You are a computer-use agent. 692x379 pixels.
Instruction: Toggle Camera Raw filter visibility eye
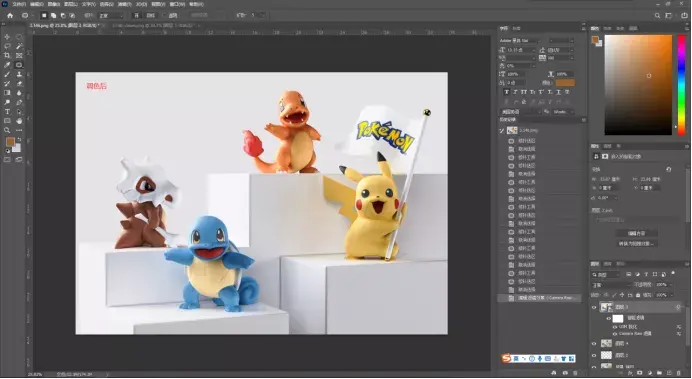pyautogui.click(x=615, y=334)
